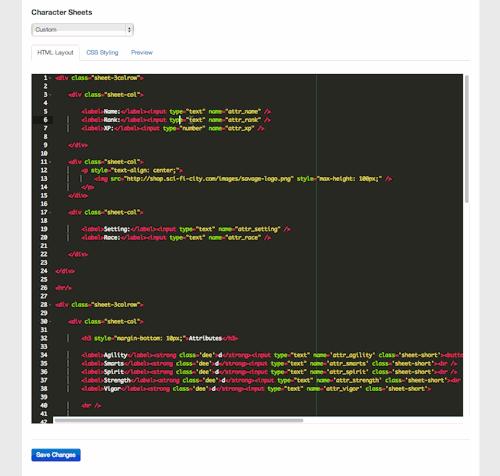Screen dimensions: 500x476
Task: Place cursor on the attr_setting input line
Action: pos(186,229)
